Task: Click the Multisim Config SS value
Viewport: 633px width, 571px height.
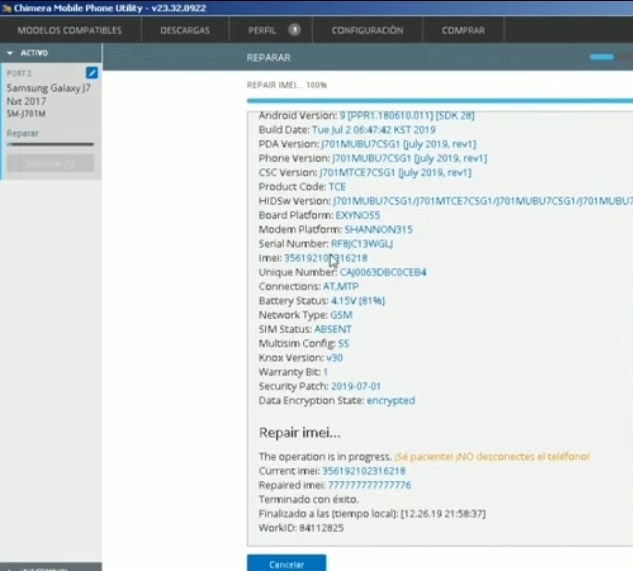Action: click(344, 343)
